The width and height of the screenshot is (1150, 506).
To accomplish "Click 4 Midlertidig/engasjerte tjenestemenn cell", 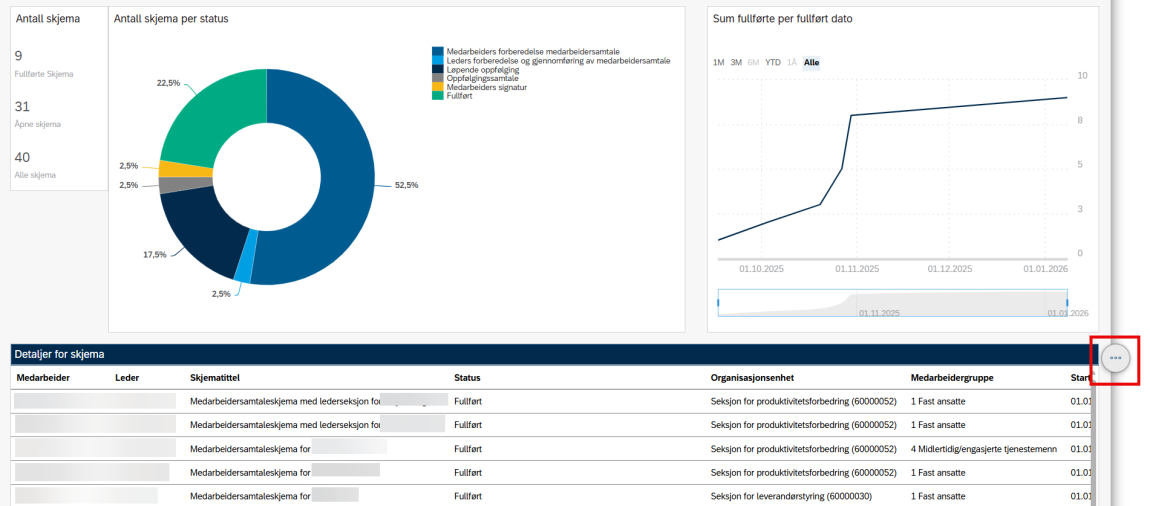I will click(x=984, y=449).
